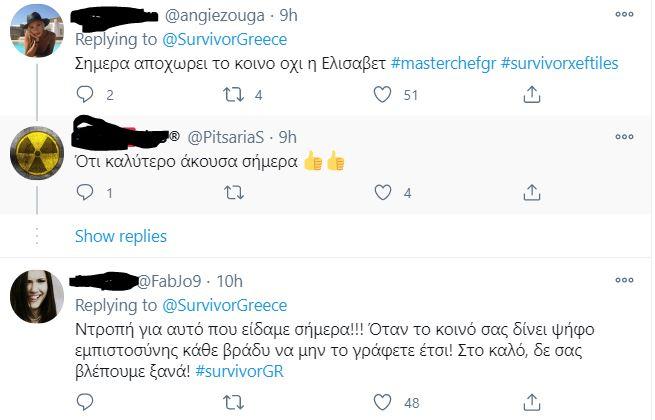The width and height of the screenshot is (655, 420).
Task: Open the radioactive symbol profile avatar
Action: 37,153
